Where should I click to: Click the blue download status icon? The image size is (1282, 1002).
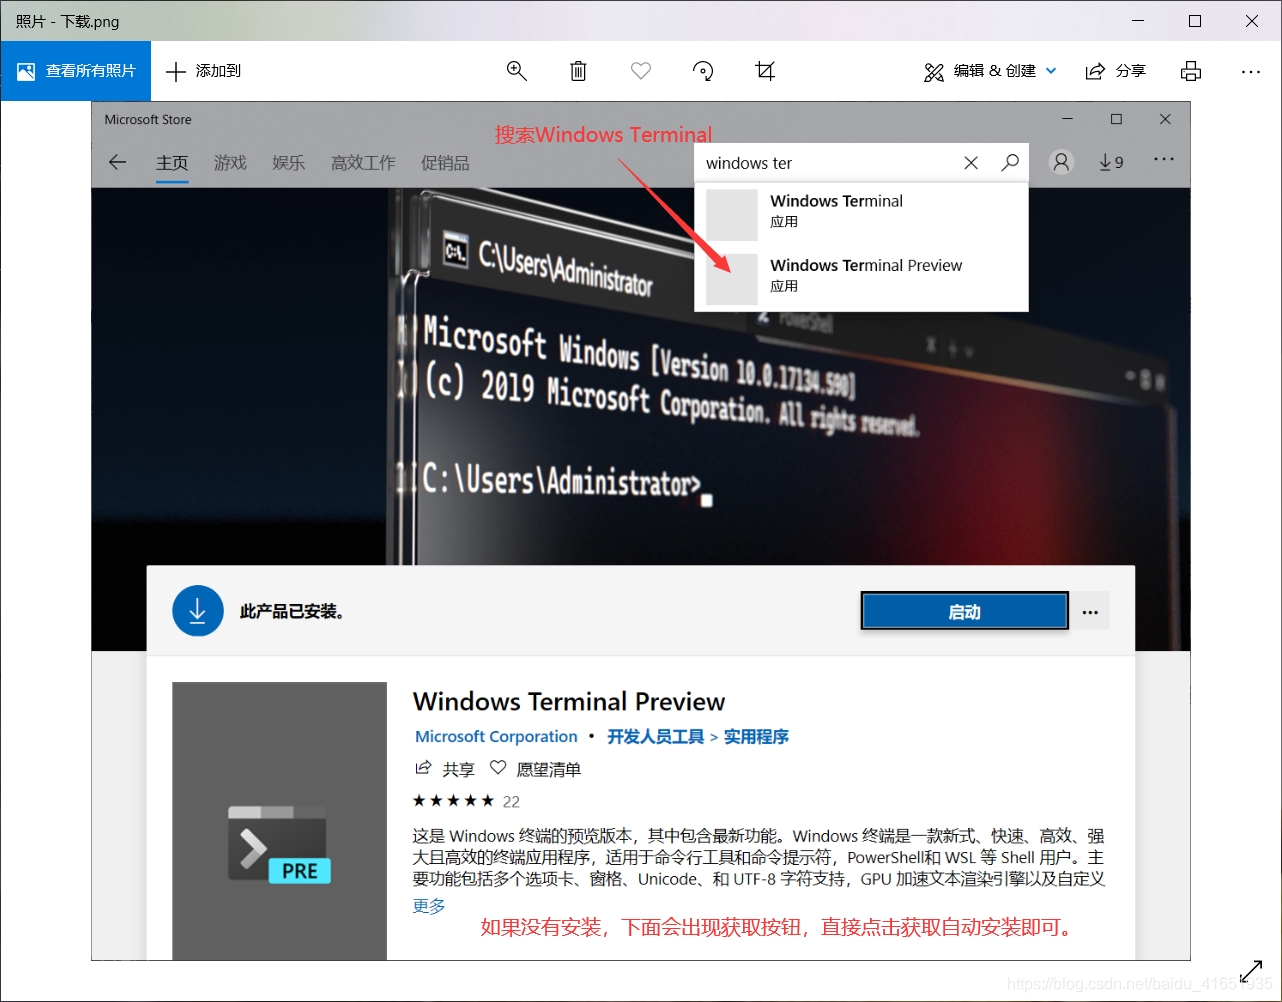pos(198,611)
